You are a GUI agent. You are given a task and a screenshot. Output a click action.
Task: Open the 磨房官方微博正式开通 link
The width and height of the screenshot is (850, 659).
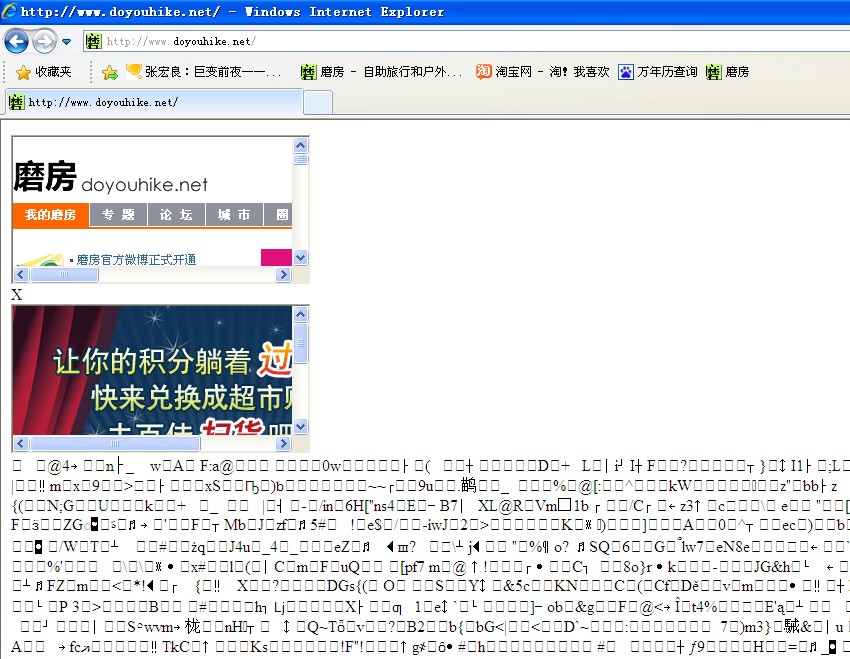(x=136, y=260)
